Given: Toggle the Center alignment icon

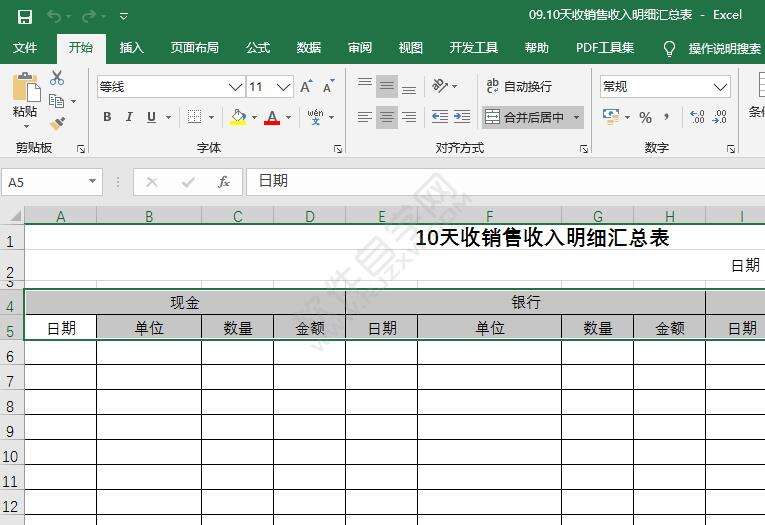Looking at the screenshot, I should click(x=386, y=117).
